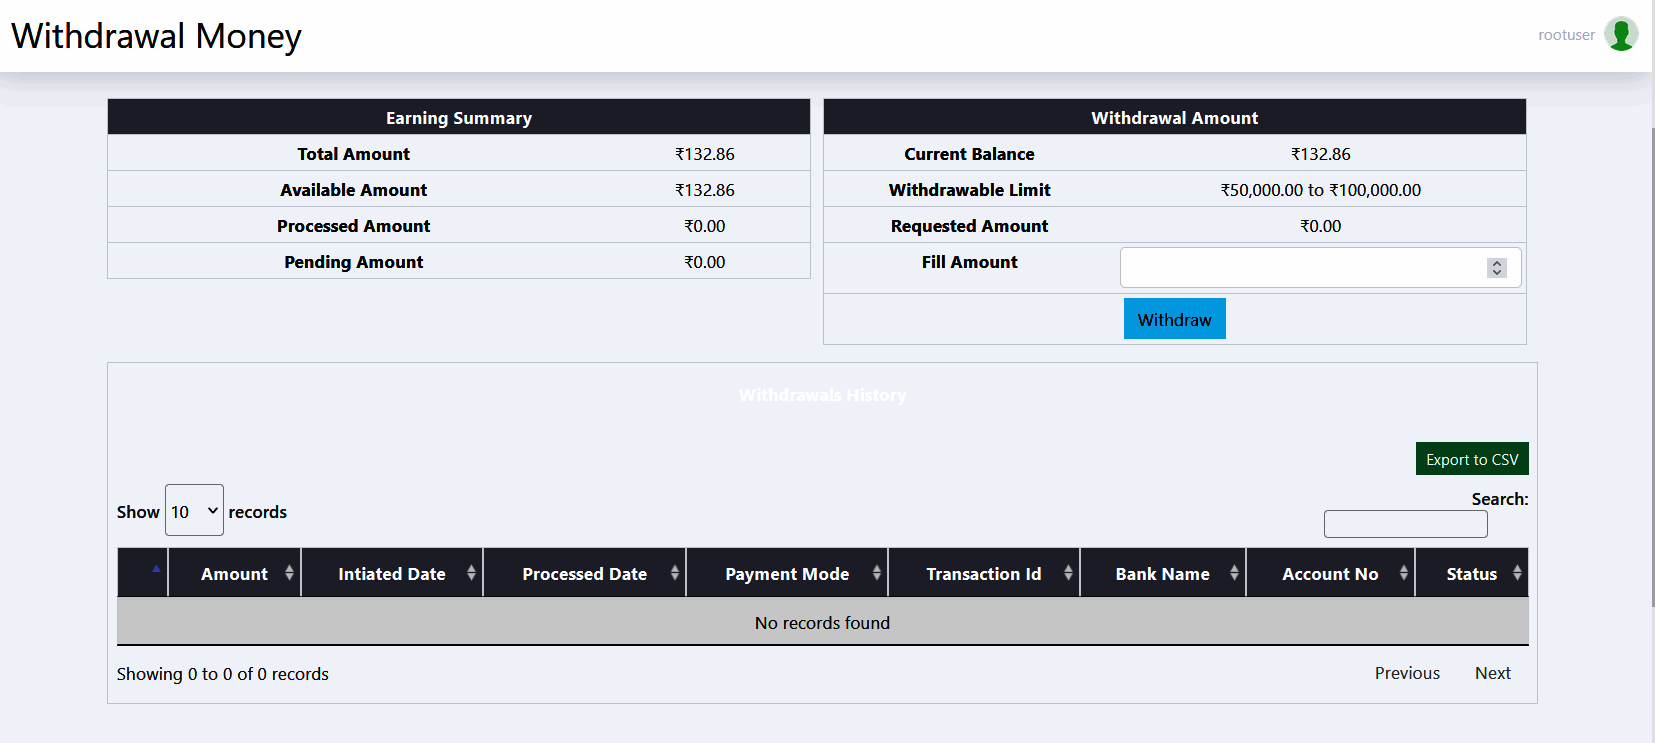The height and width of the screenshot is (743, 1655).
Task: Select the 'No records found' row text
Action: (822, 623)
